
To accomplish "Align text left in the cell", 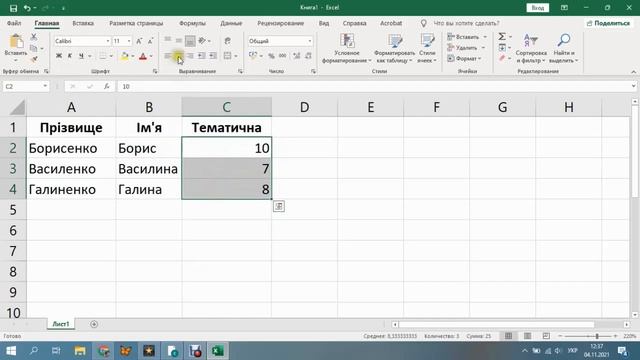I will click(168, 56).
